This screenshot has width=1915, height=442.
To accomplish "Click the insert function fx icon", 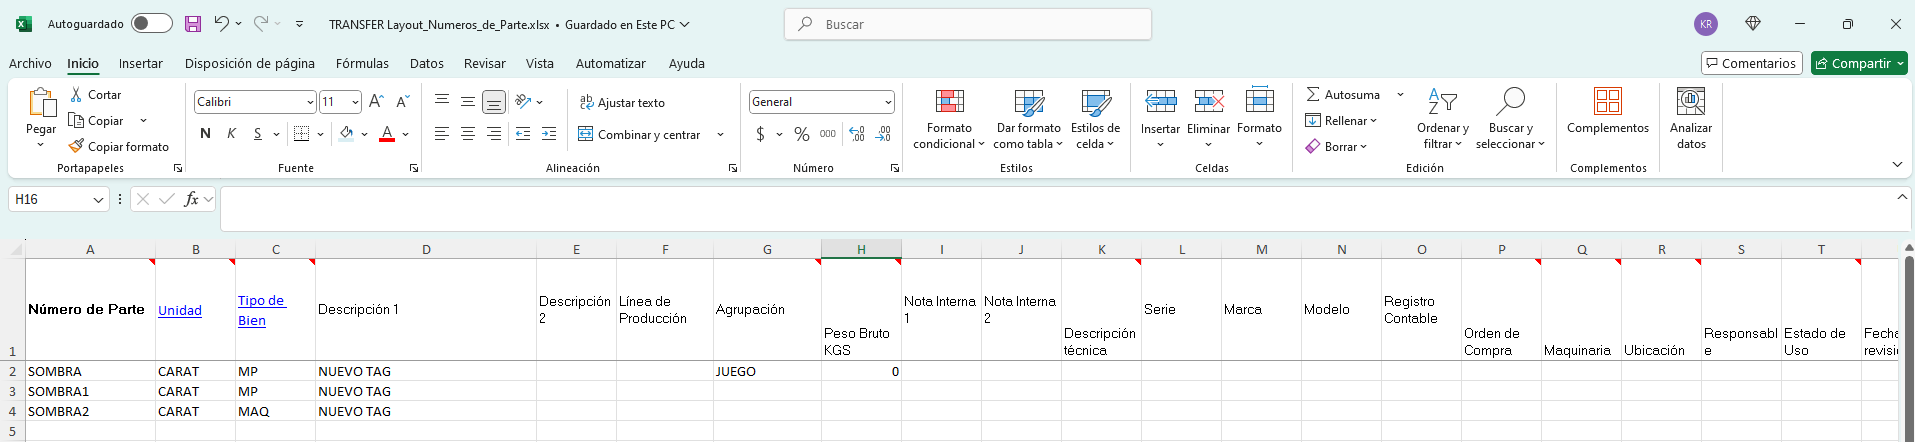I will pos(191,199).
